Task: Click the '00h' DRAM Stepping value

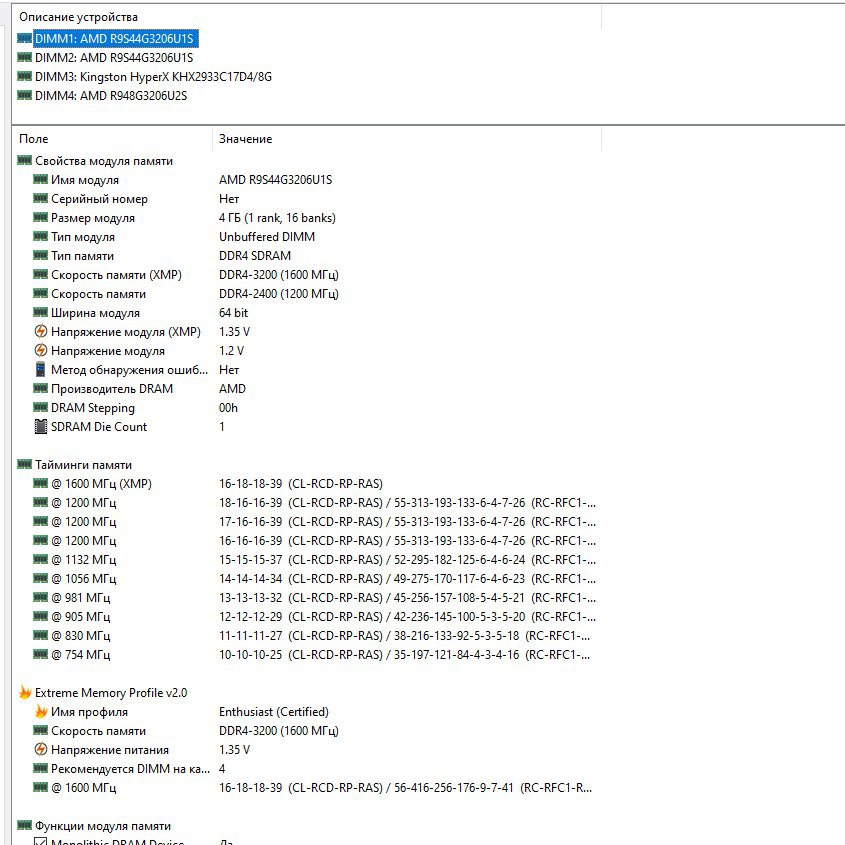Action: pyautogui.click(x=228, y=407)
